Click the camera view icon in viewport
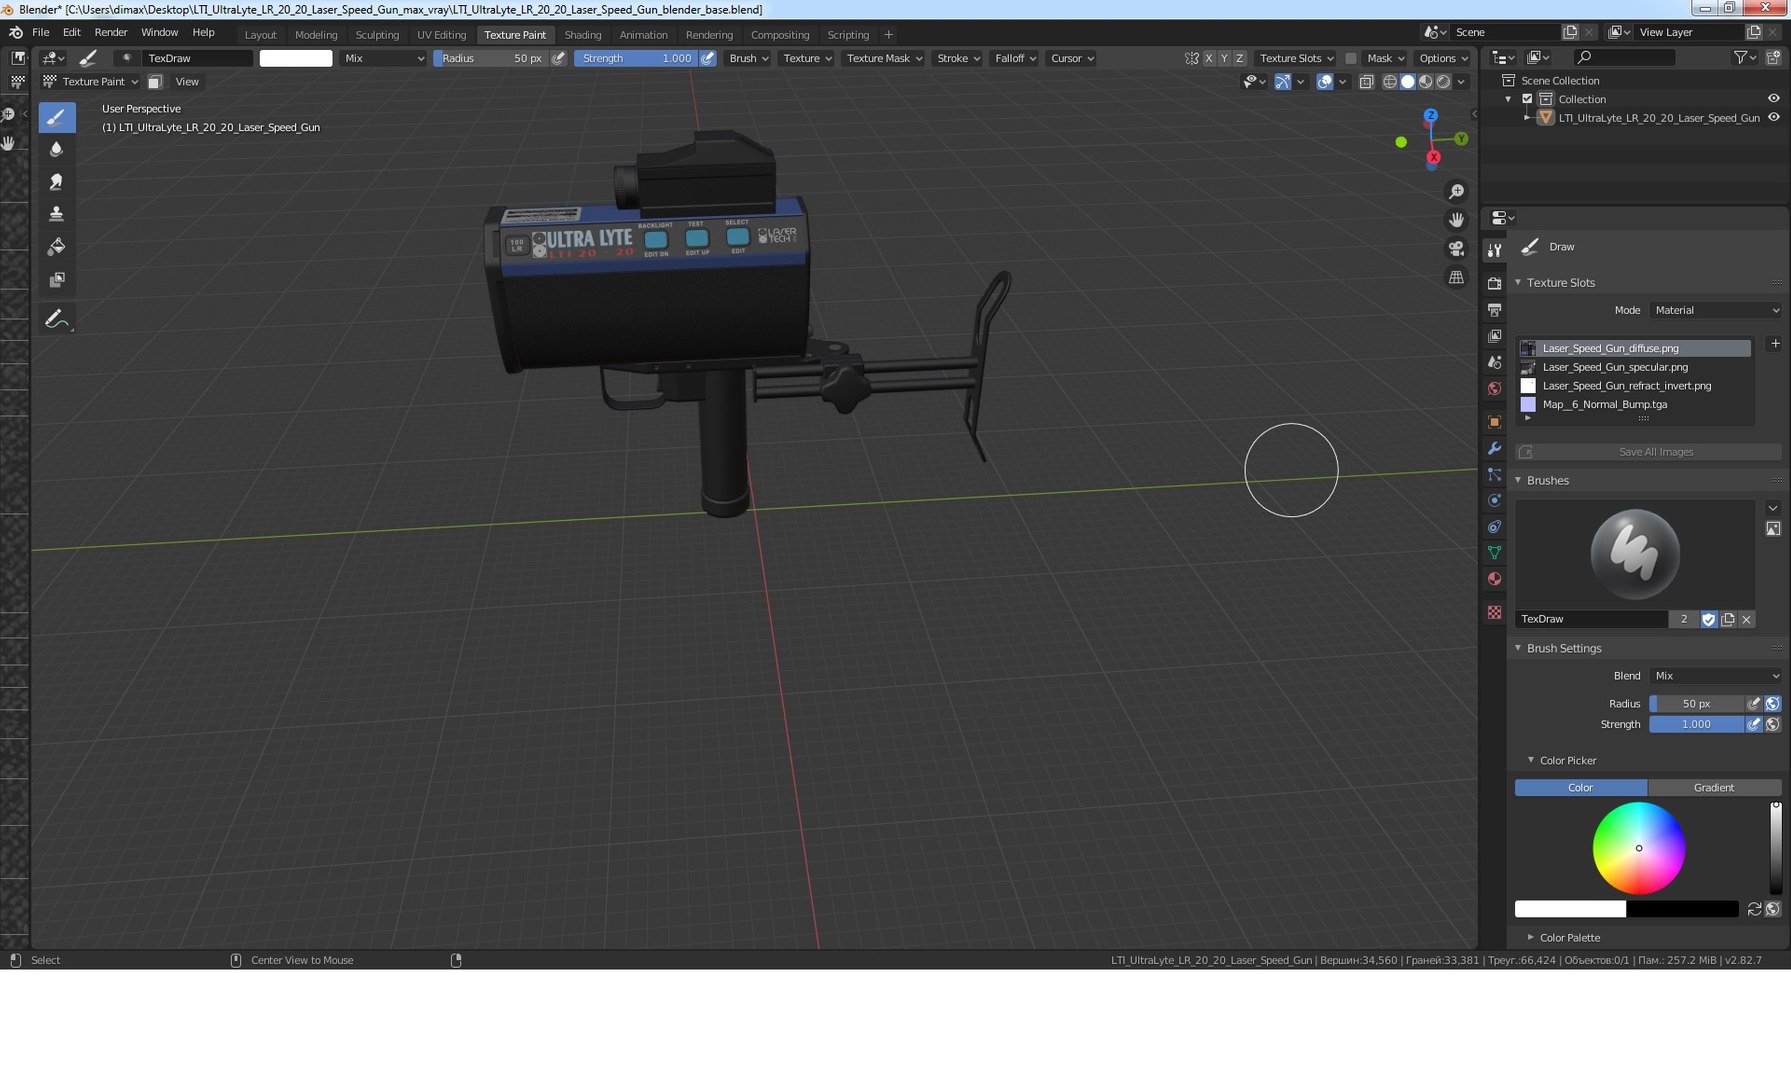The width and height of the screenshot is (1791, 1080). pyautogui.click(x=1456, y=248)
